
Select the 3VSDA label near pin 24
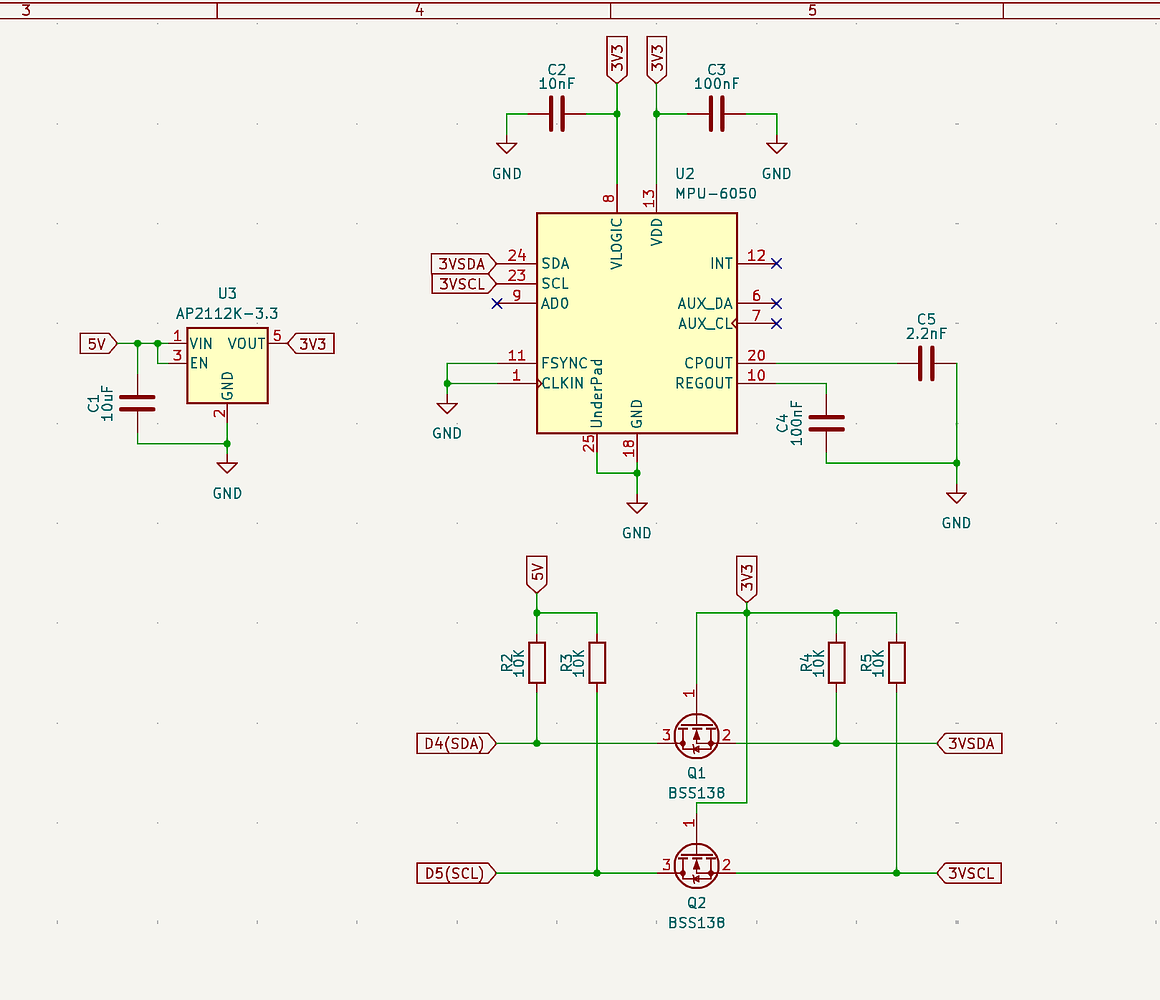coord(464,263)
